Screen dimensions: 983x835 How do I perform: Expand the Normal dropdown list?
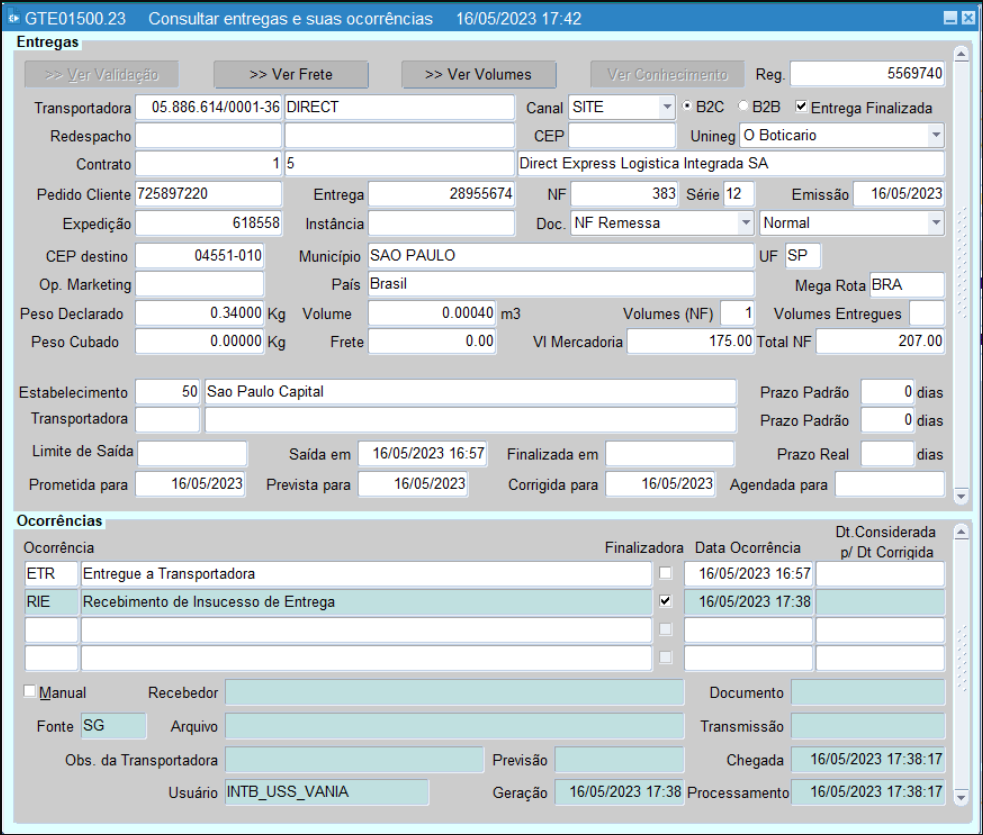935,223
